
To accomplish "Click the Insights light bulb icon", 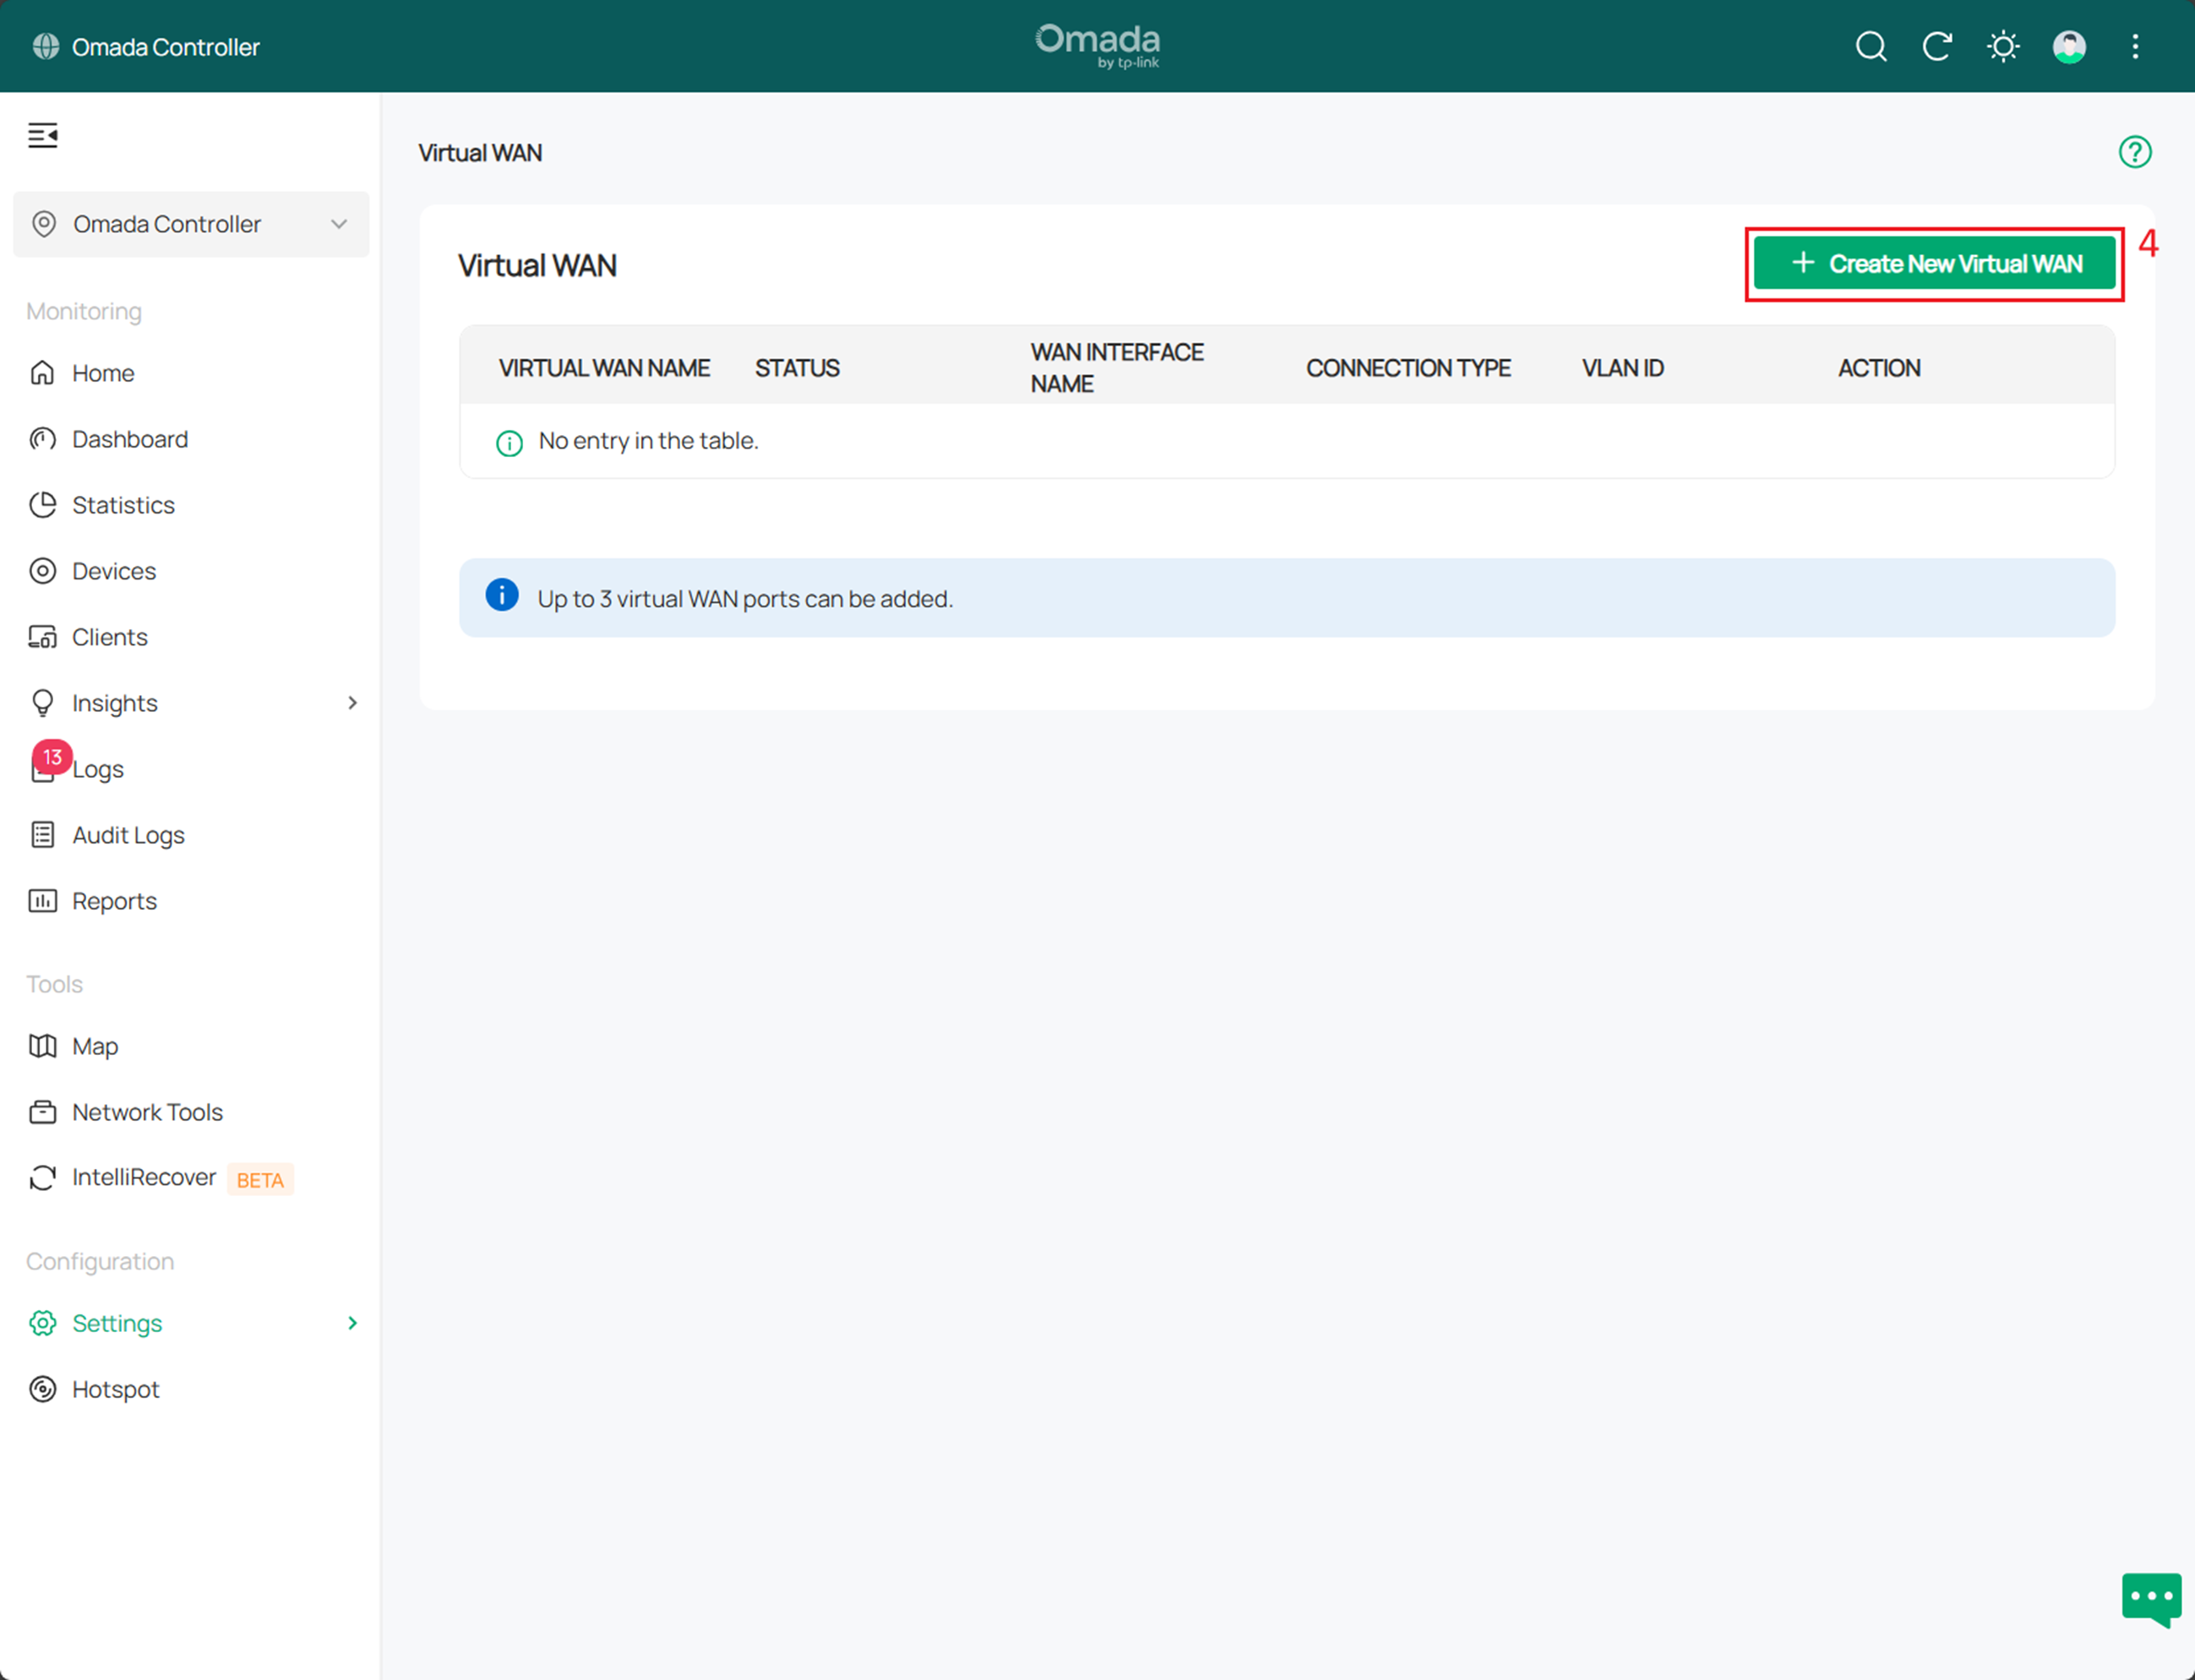I will pyautogui.click(x=42, y=703).
